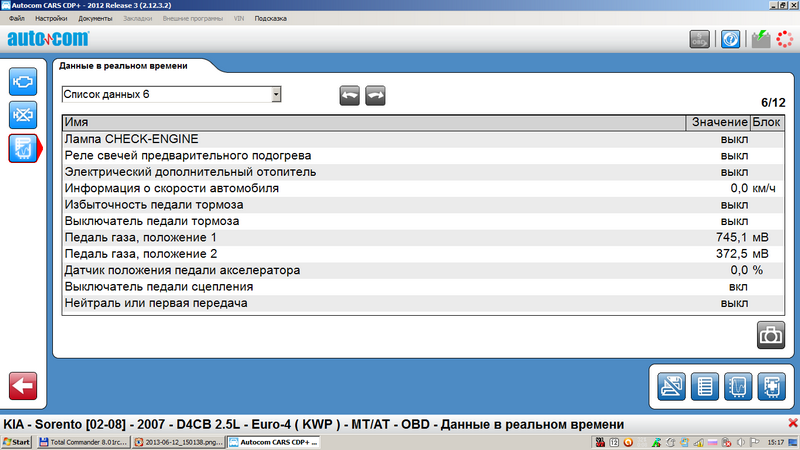Select Реле свечей предварительного подогрева row

423,156
